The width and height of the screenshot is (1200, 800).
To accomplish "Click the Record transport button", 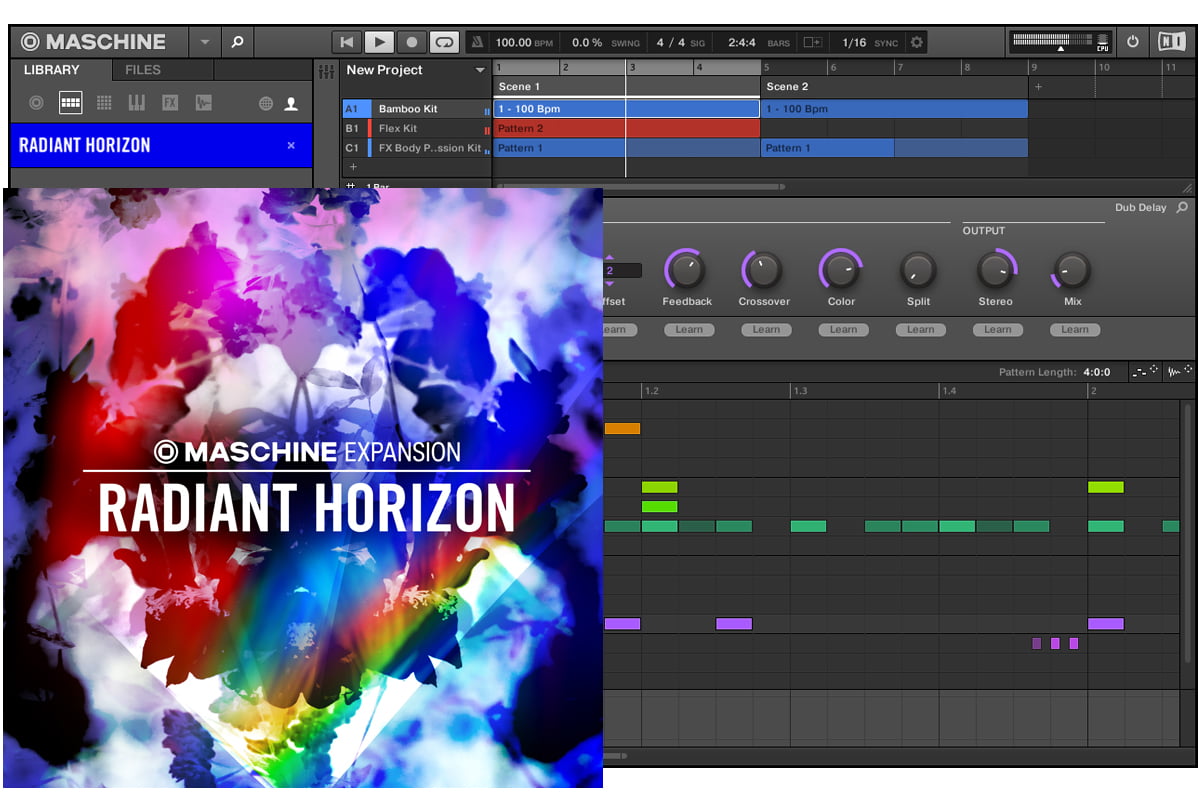I will click(x=411, y=42).
